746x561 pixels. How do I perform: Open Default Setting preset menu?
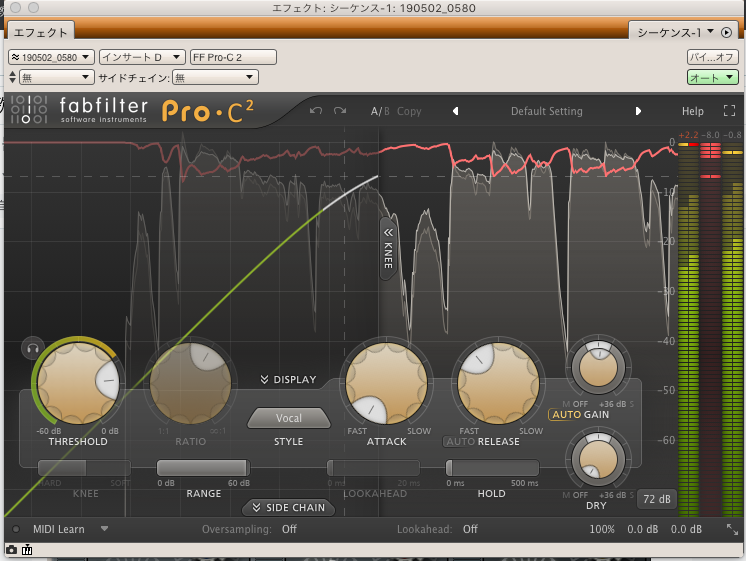[x=546, y=111]
